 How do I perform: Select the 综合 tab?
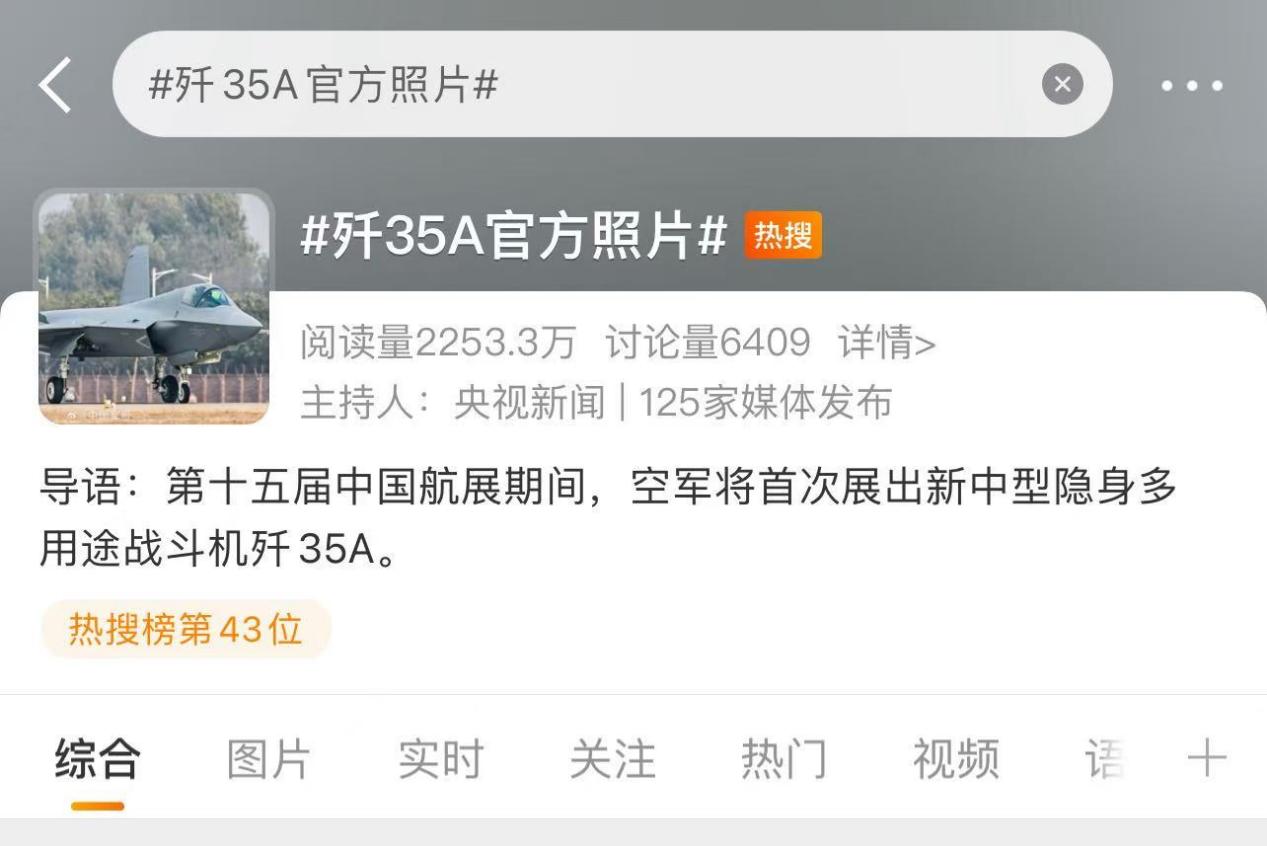click(x=98, y=760)
